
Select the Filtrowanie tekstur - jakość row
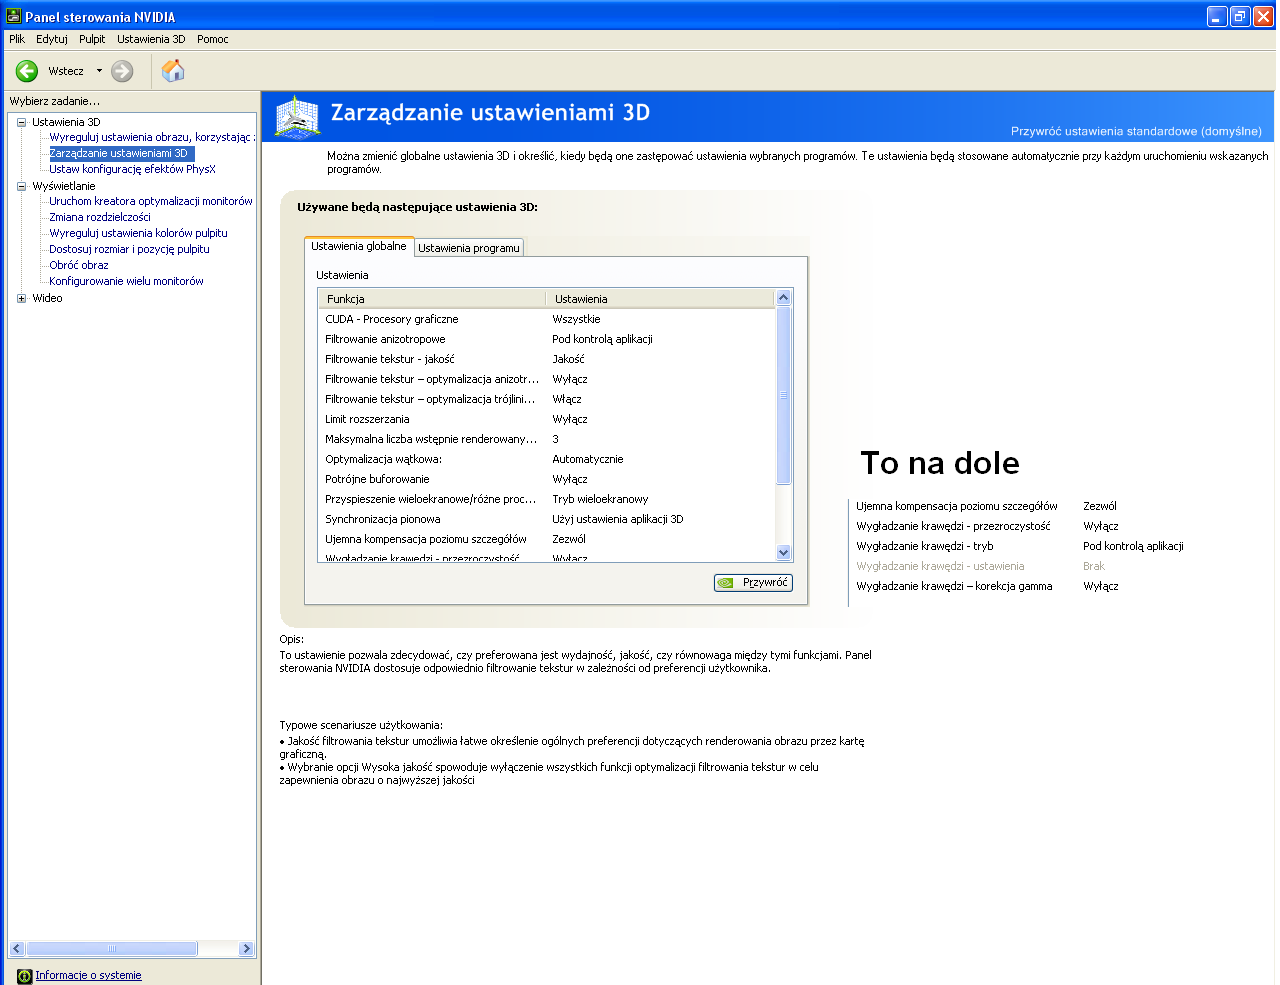point(546,359)
